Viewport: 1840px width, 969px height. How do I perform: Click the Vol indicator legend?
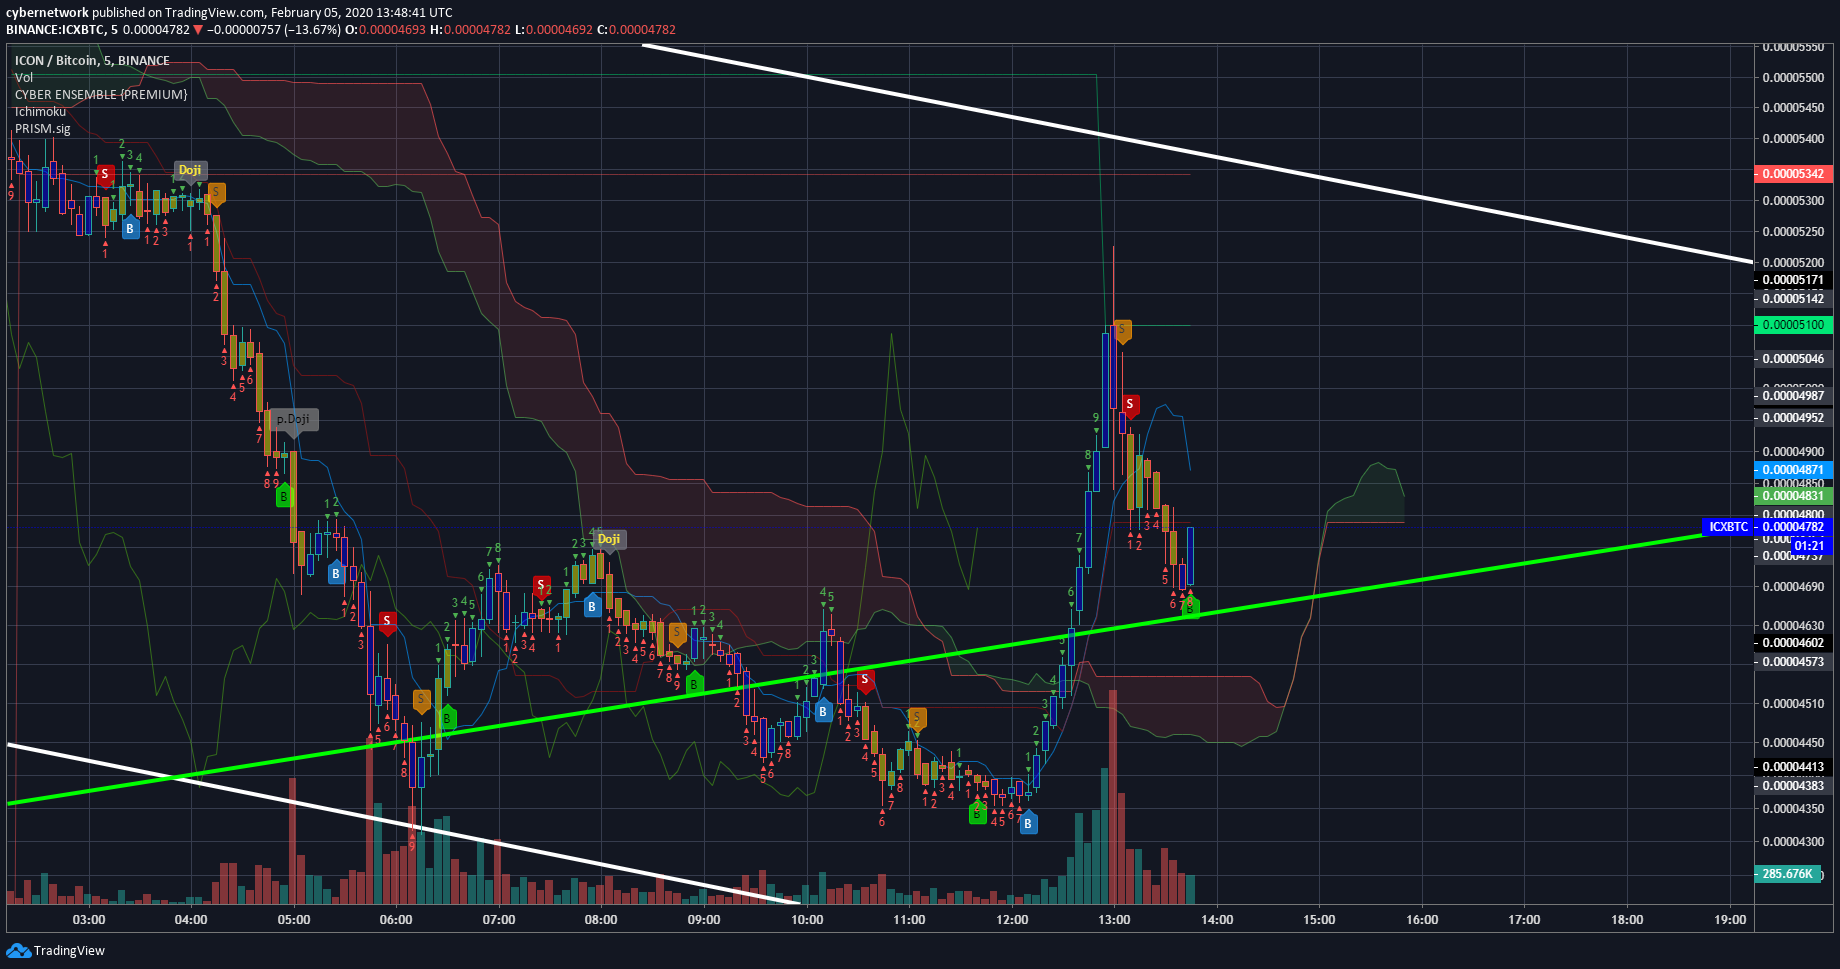click(24, 77)
